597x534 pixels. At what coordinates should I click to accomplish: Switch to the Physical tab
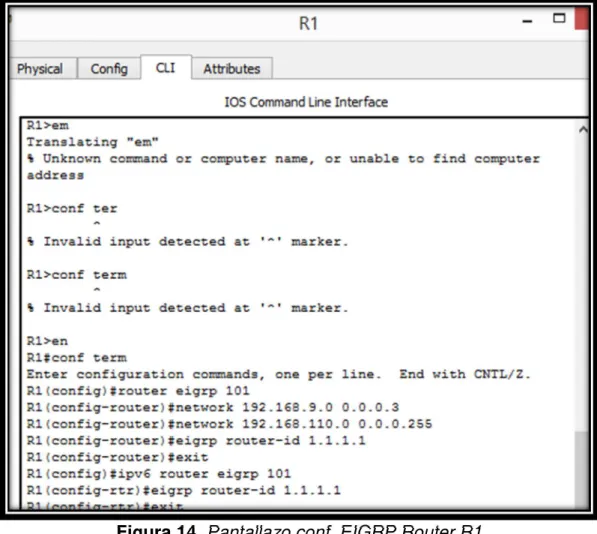tap(40, 69)
